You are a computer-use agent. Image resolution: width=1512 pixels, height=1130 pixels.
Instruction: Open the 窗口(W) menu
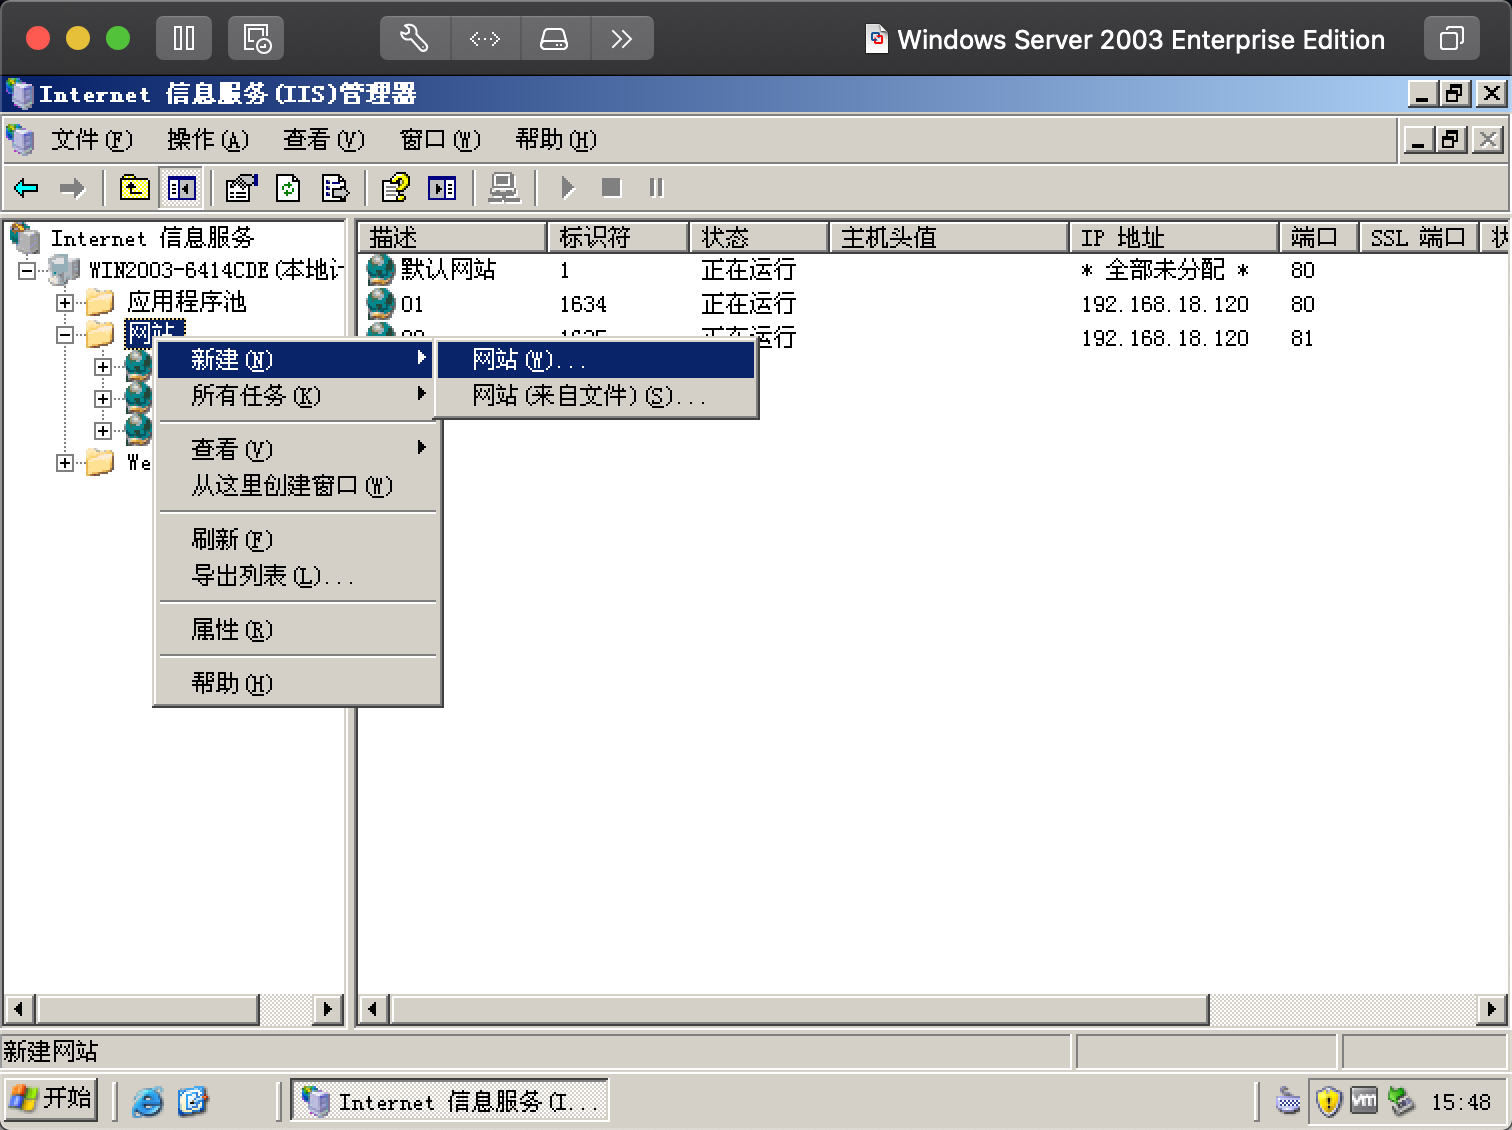pos(439,139)
